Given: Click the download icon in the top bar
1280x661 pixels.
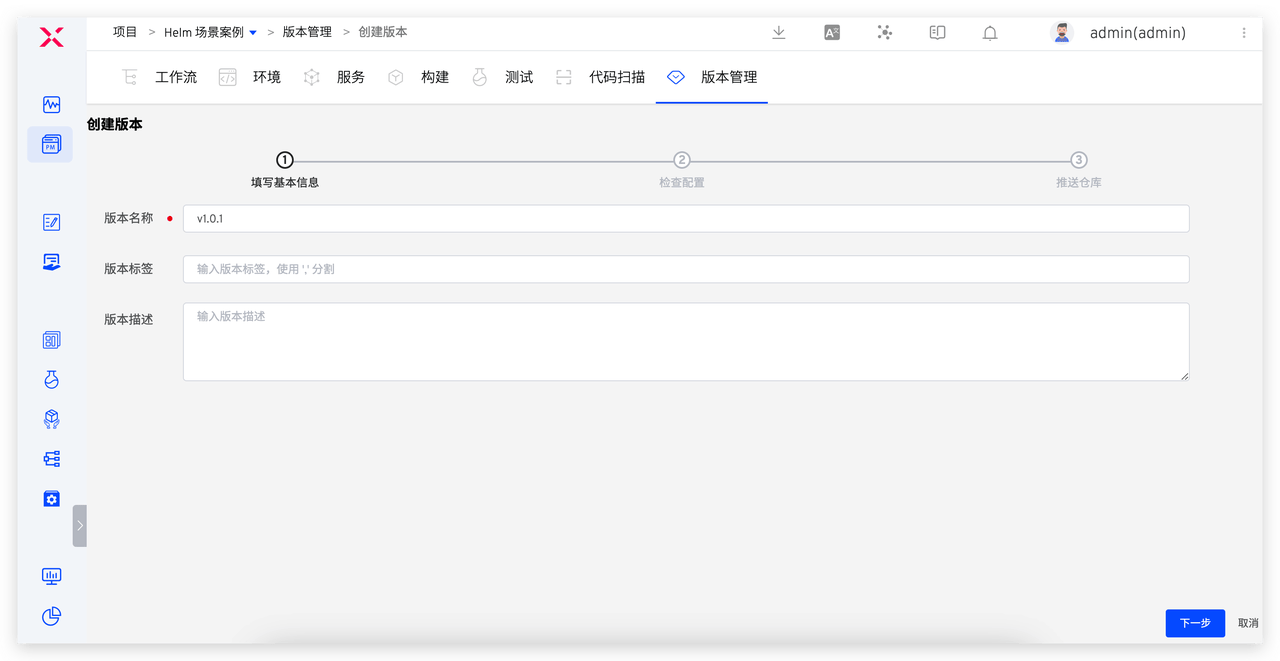Looking at the screenshot, I should click(x=778, y=32).
